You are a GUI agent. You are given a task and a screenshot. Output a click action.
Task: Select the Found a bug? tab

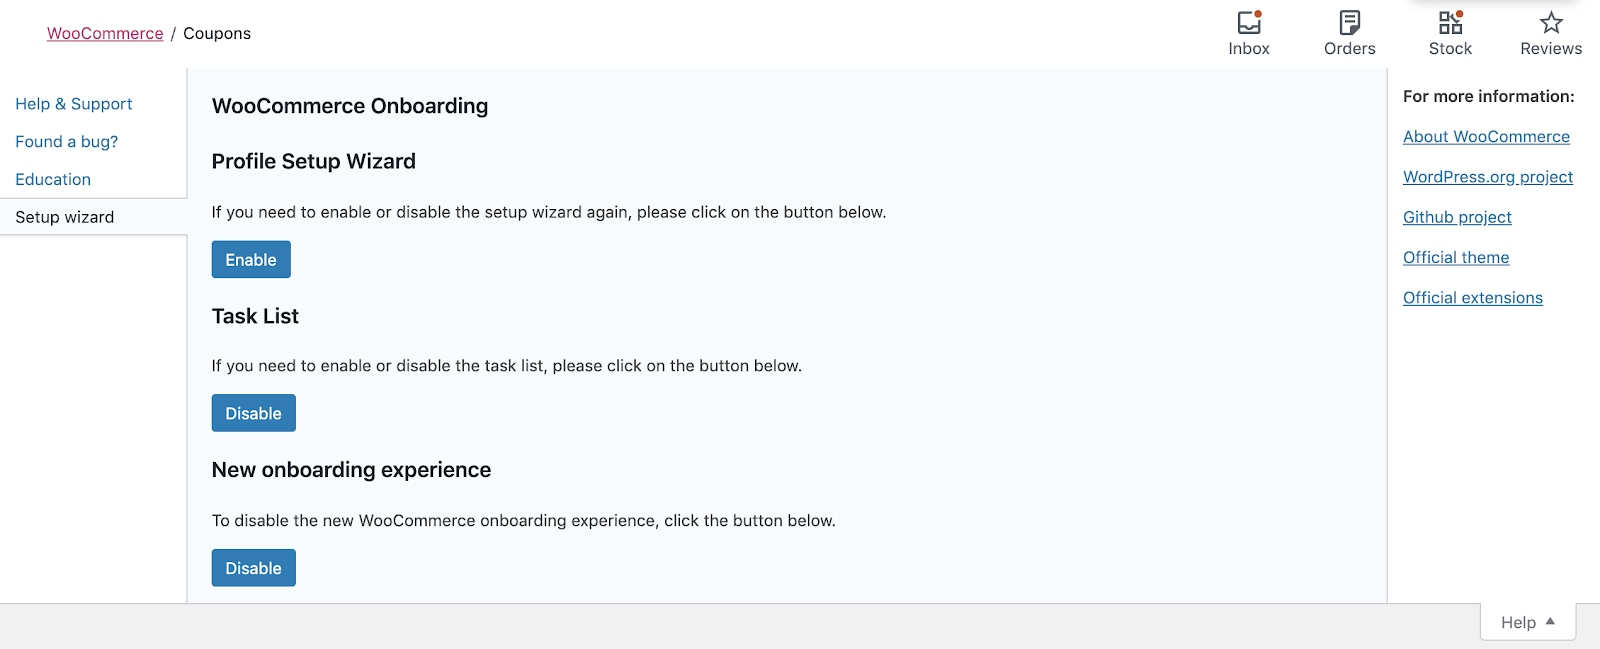pos(66,142)
